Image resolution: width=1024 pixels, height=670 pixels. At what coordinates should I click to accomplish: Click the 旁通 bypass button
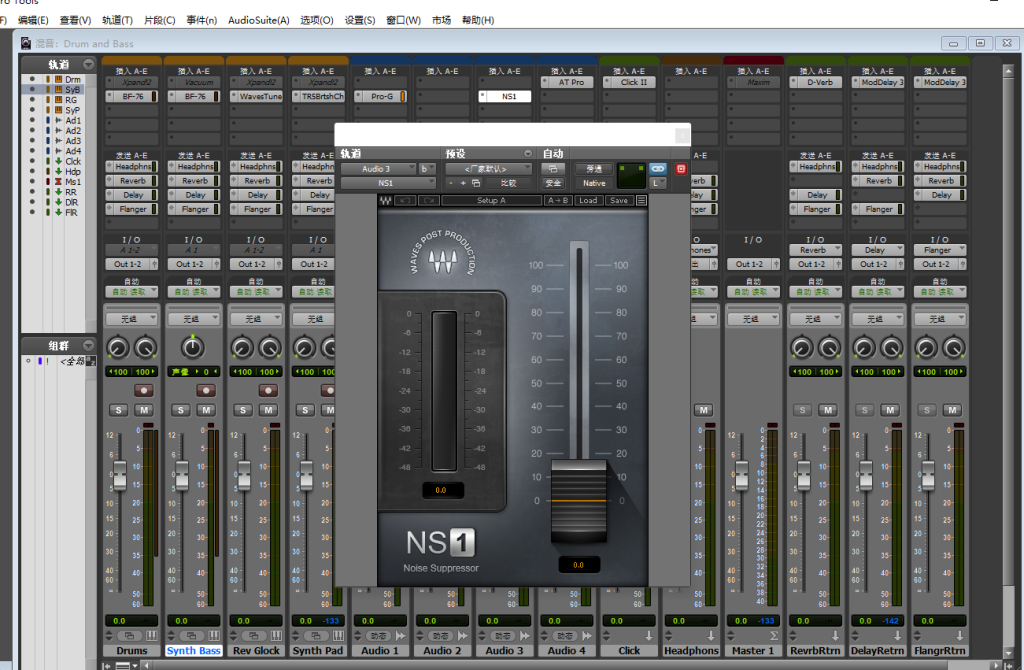(x=594, y=169)
